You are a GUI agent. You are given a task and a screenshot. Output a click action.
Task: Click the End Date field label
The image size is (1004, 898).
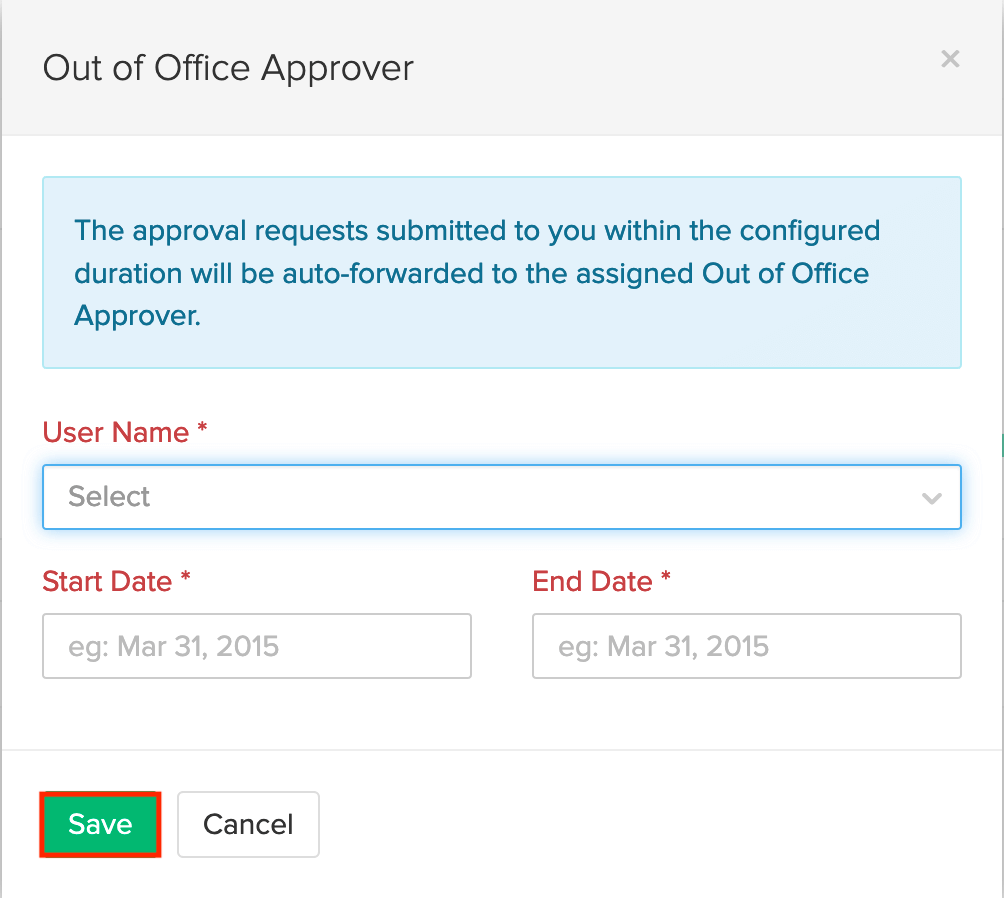coord(592,582)
